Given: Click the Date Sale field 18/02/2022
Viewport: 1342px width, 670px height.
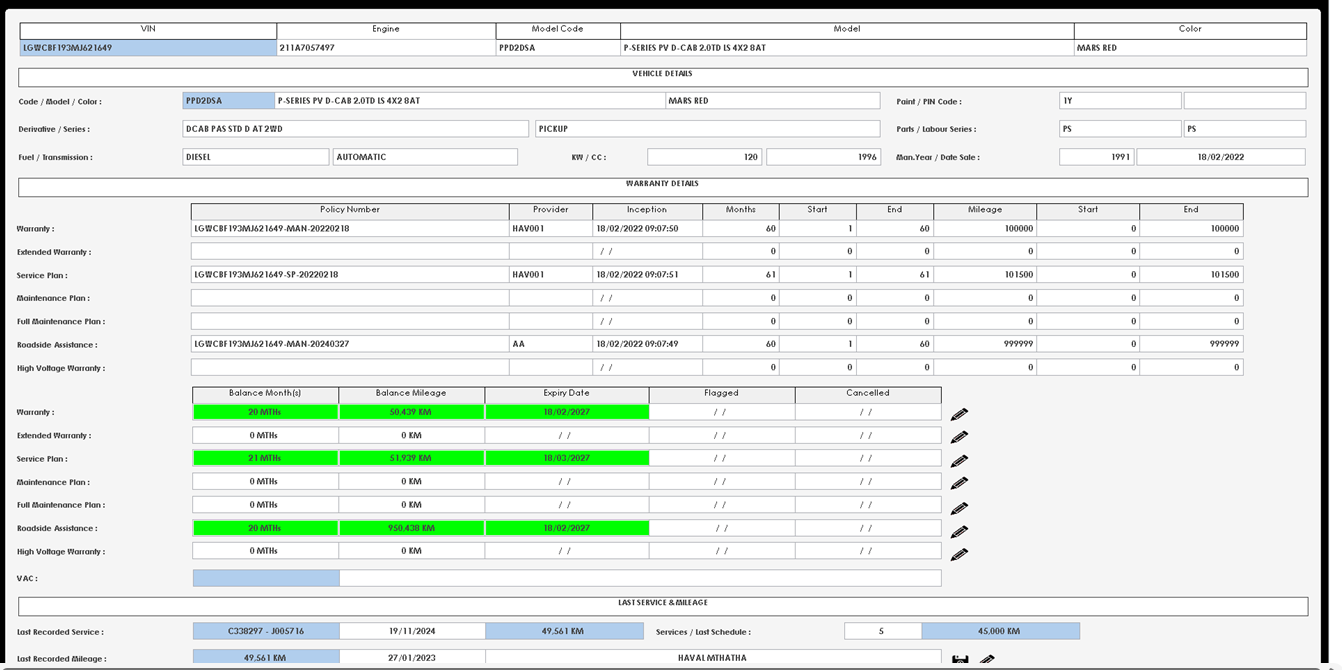Looking at the screenshot, I should click(1220, 157).
